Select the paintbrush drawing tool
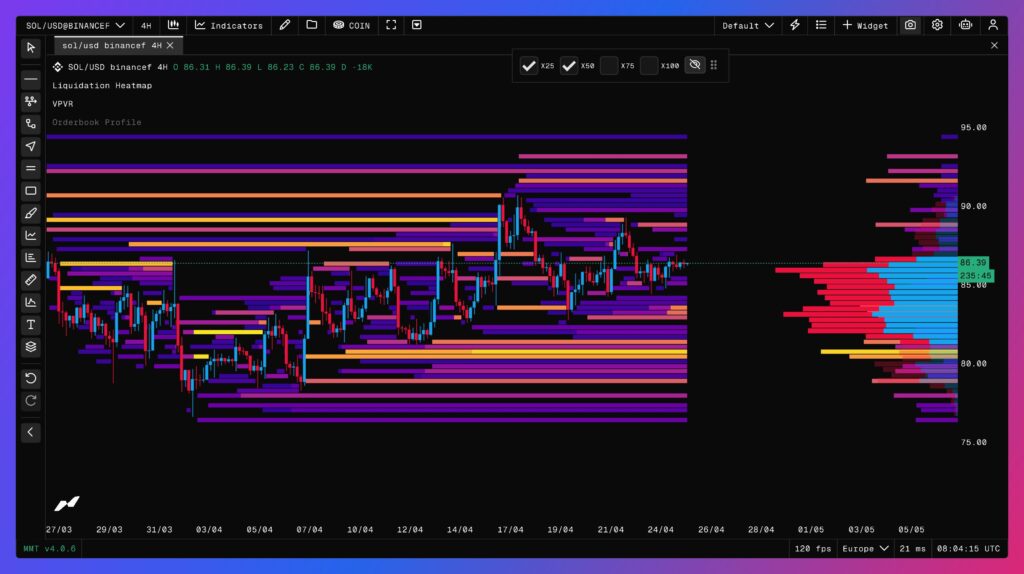This screenshot has width=1024, height=574. [x=31, y=213]
